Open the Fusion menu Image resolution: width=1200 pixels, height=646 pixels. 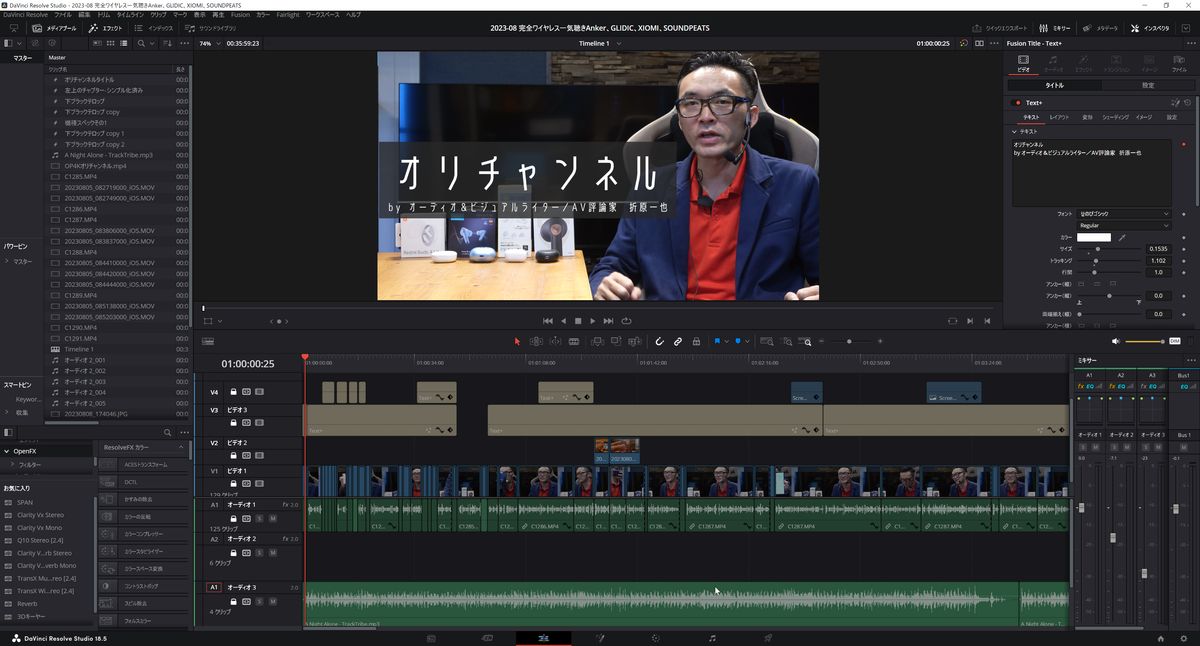click(240, 15)
